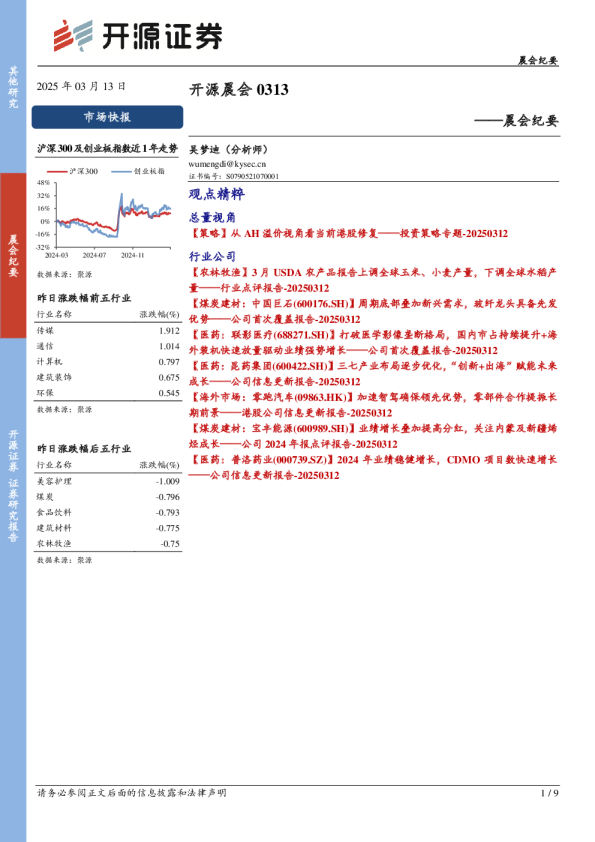595x842 pixels.
Task: Open the 昆药集团(600422.SH) report link
Action: tap(373, 373)
